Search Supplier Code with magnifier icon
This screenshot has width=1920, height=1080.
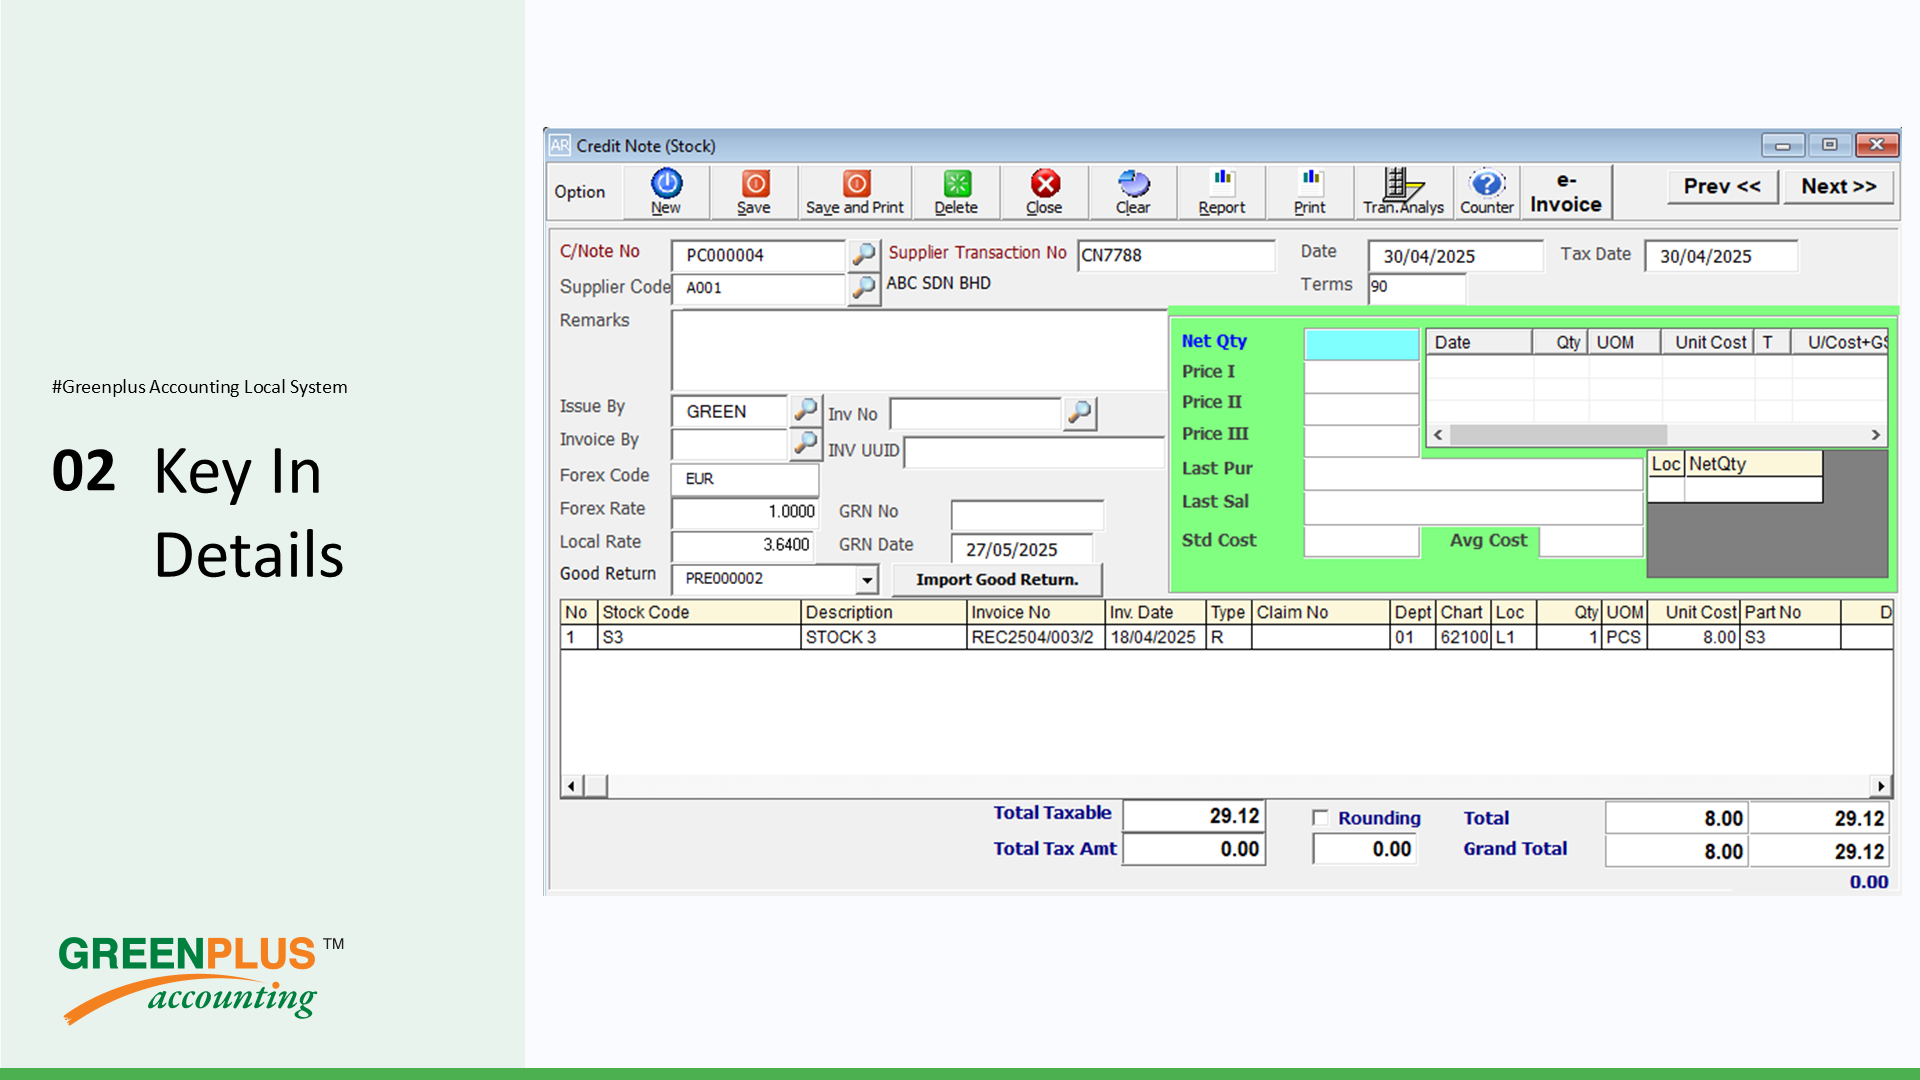coord(863,288)
